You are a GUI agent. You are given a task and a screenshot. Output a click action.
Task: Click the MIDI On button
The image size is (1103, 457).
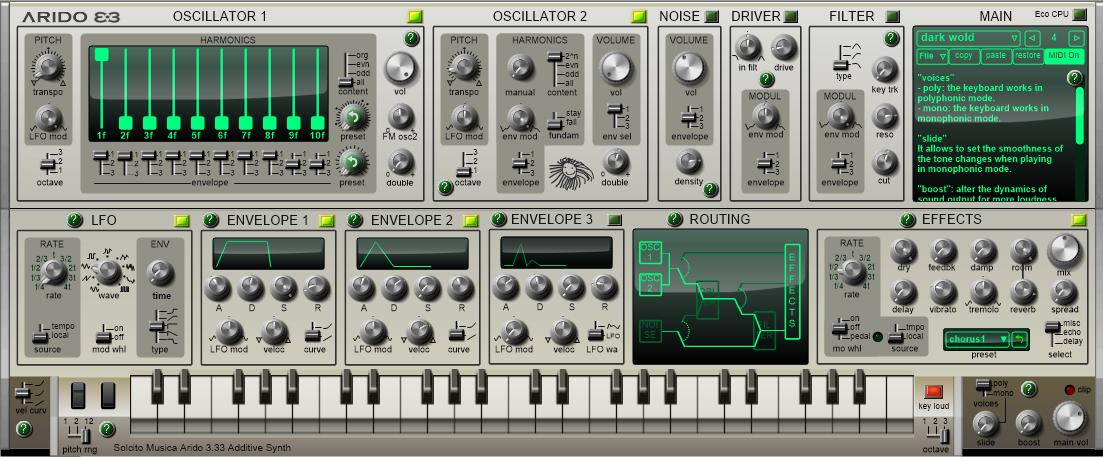tap(1064, 56)
